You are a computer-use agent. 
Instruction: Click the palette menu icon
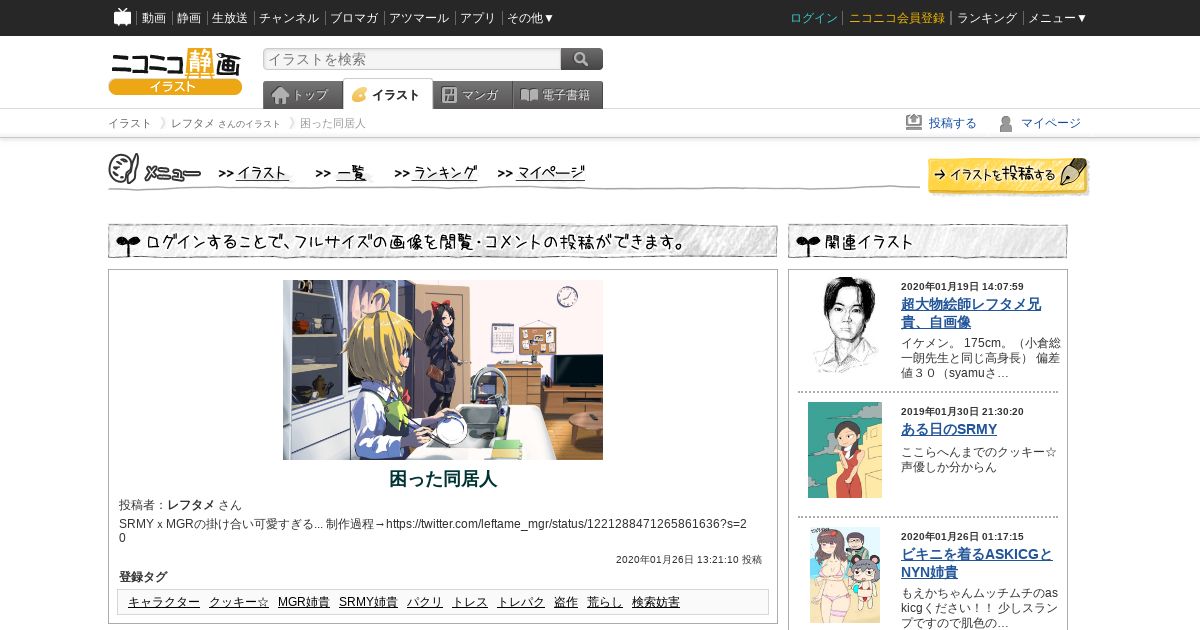tap(123, 169)
